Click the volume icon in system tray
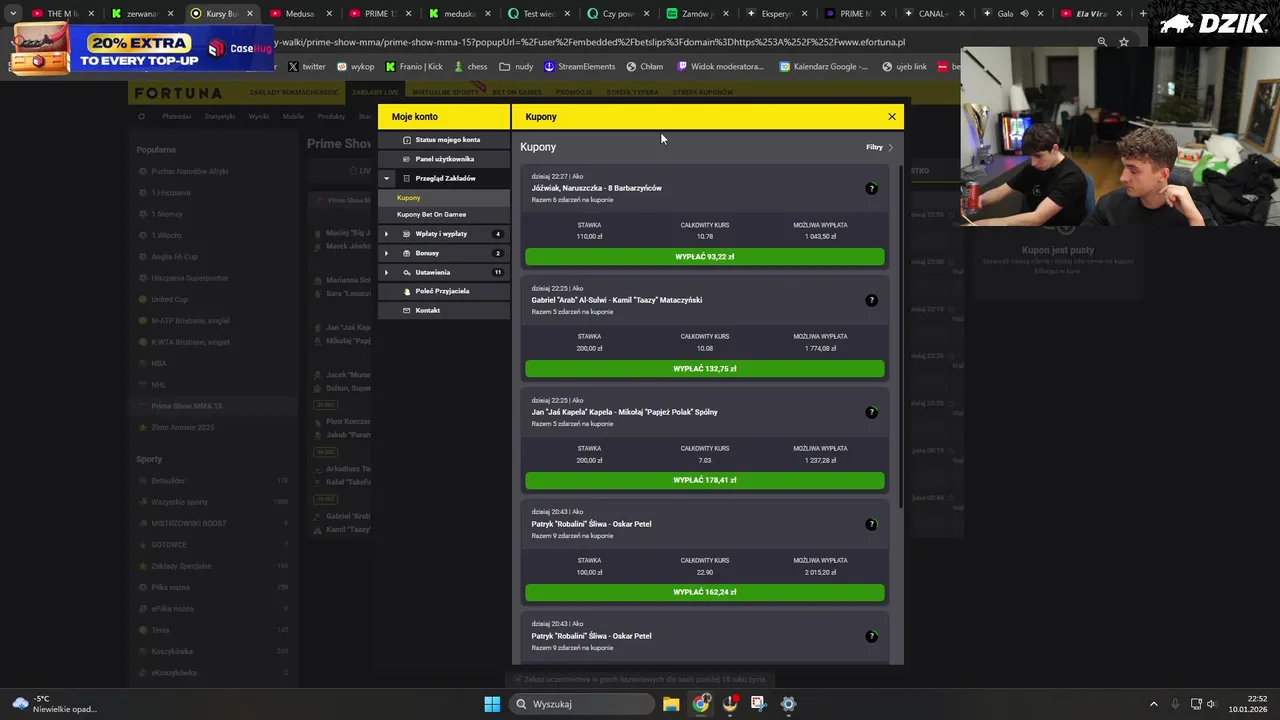Viewport: 1280px width, 720px height. tap(1211, 704)
